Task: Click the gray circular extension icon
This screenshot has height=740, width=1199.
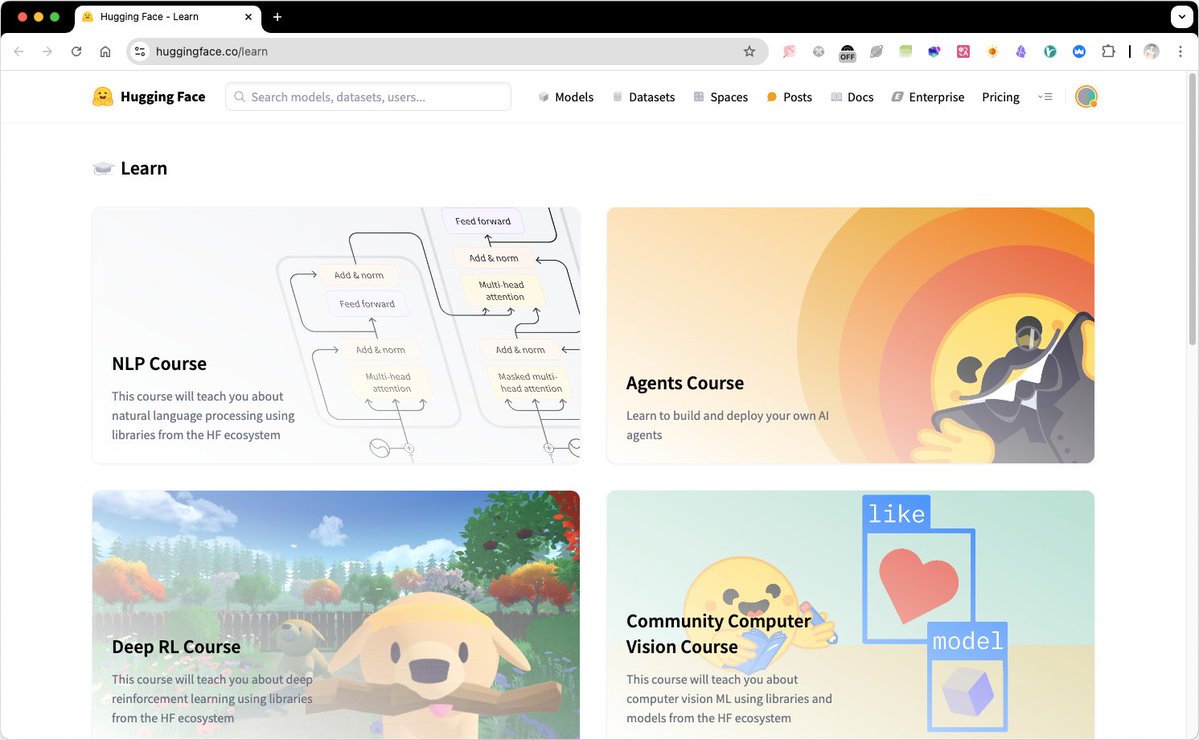Action: point(818,51)
